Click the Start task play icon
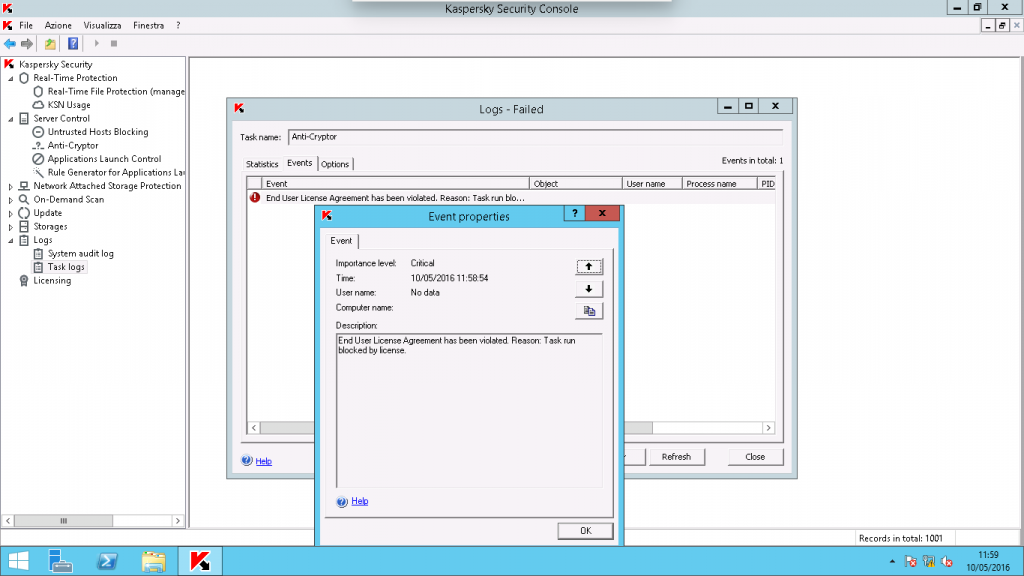This screenshot has width=1024, height=576. tap(97, 44)
